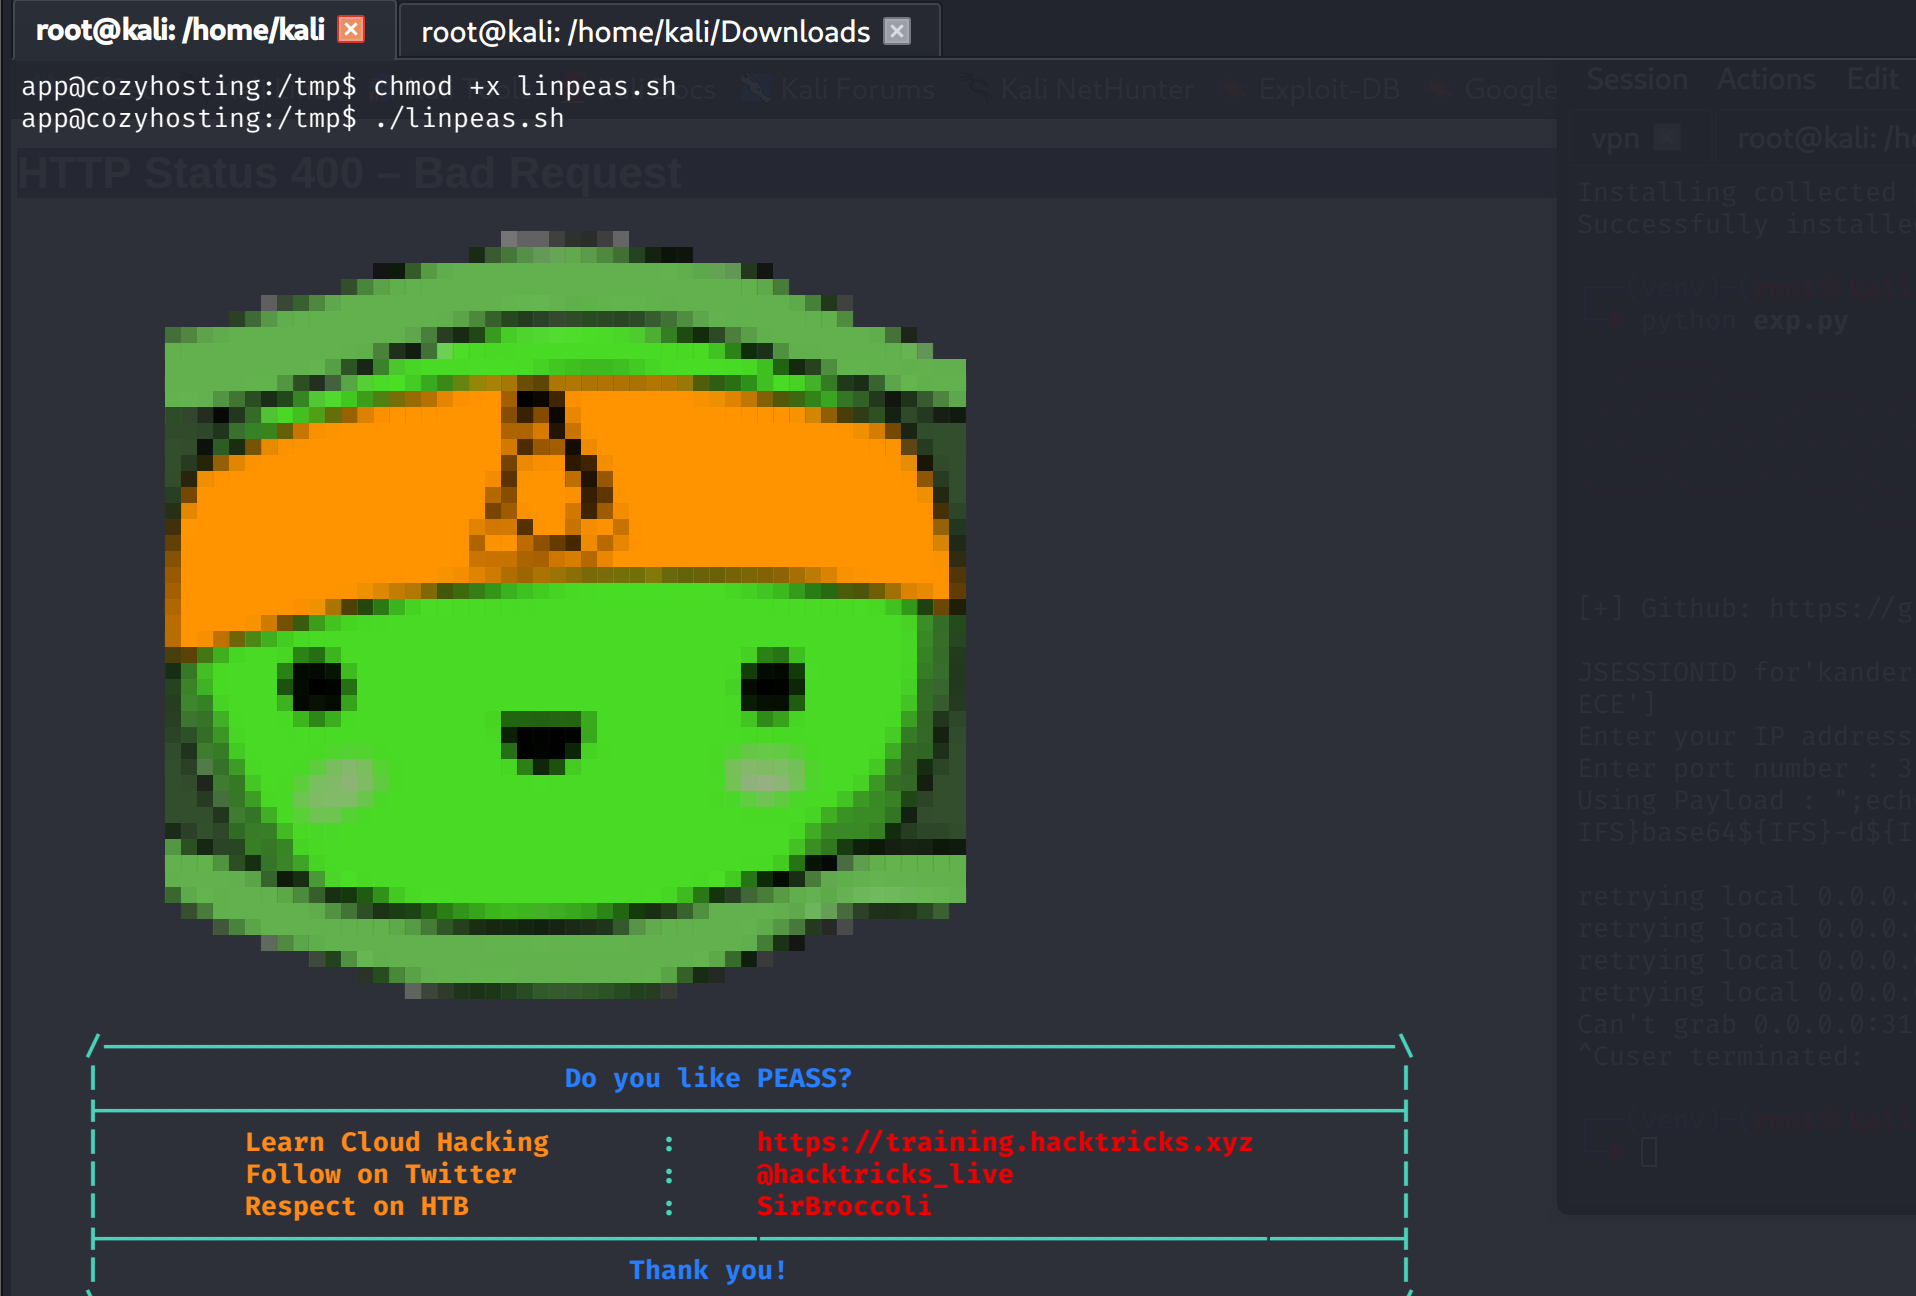The width and height of the screenshot is (1916, 1296).
Task: Click the 'Learn Cloud Hacking' label
Action: (x=397, y=1142)
